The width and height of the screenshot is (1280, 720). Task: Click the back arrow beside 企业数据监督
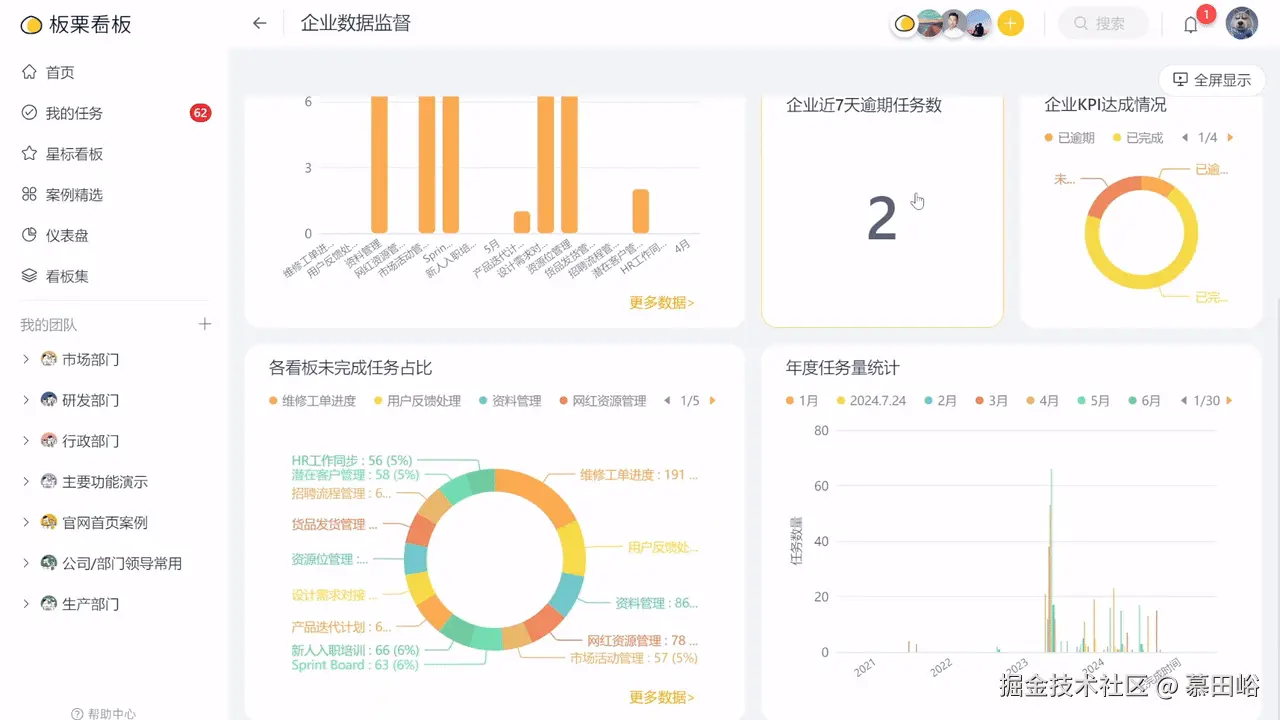tap(260, 23)
